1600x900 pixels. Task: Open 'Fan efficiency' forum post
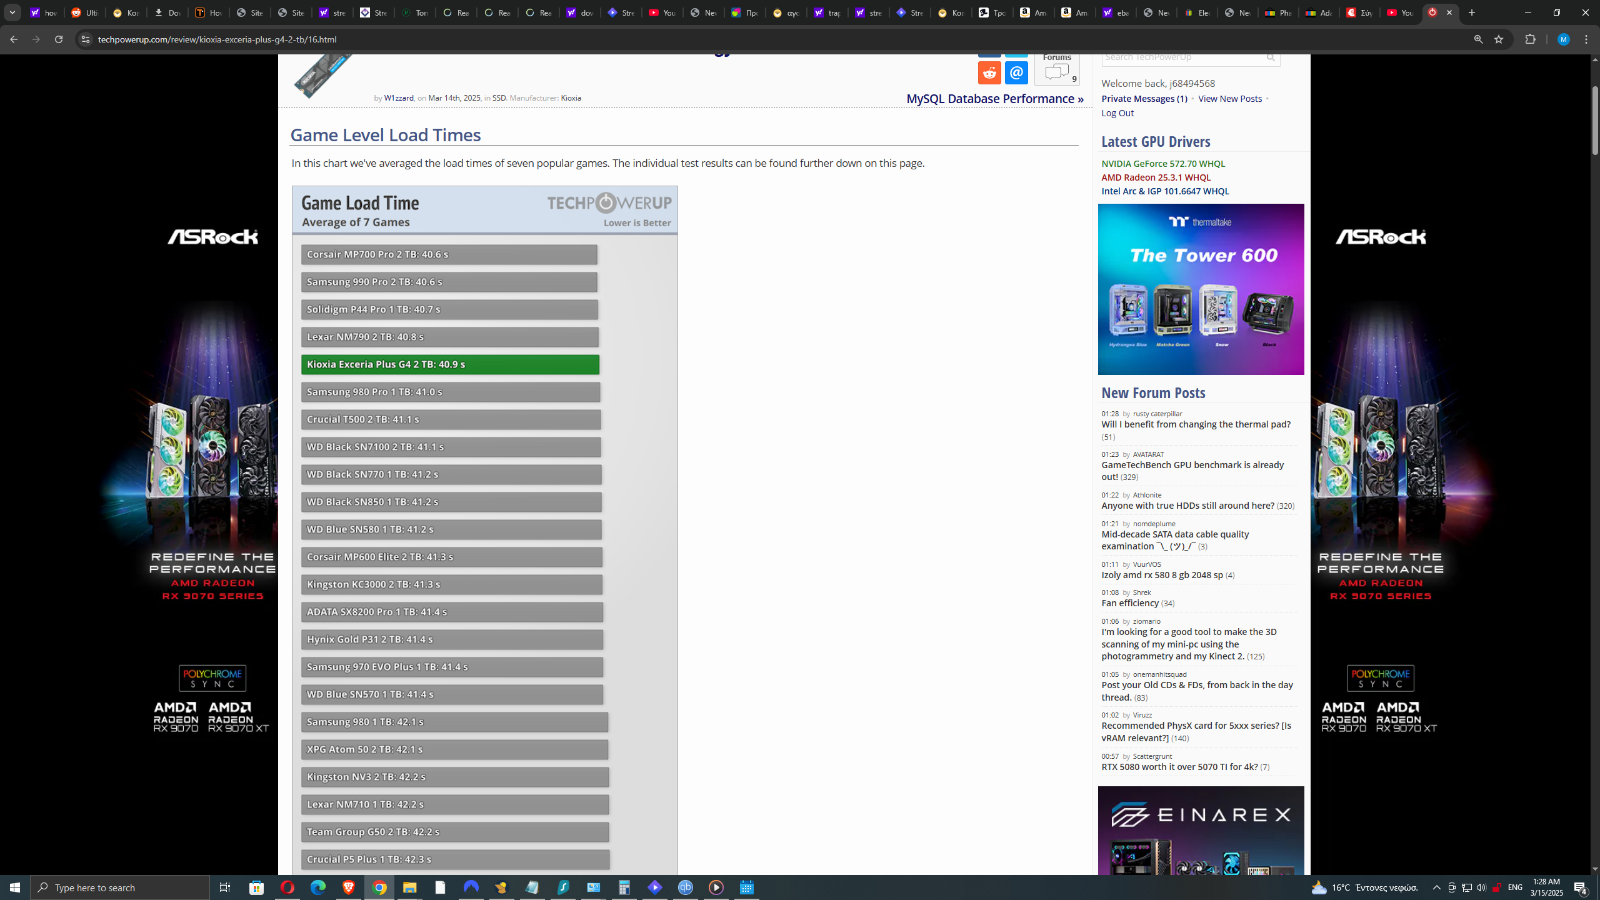click(x=1130, y=603)
